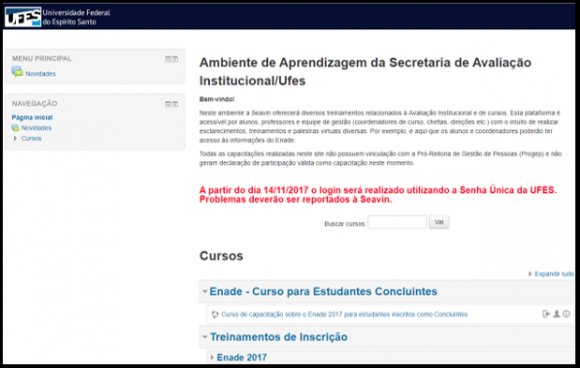The width and height of the screenshot is (580, 368).
Task: Click the forum icon beside Novidades in Menu Principal
Action: coord(17,72)
